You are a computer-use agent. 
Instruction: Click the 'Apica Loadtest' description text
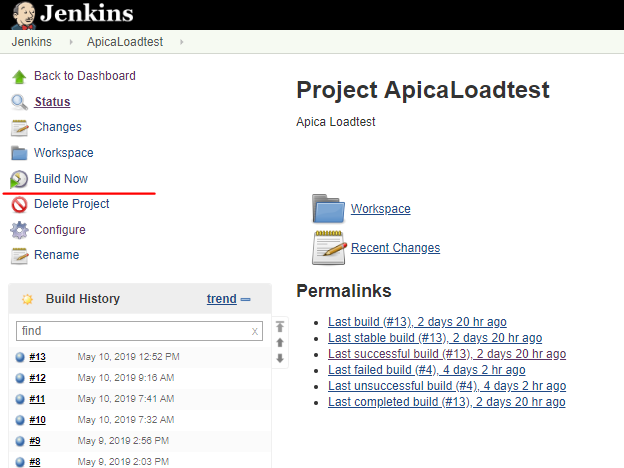pos(335,122)
